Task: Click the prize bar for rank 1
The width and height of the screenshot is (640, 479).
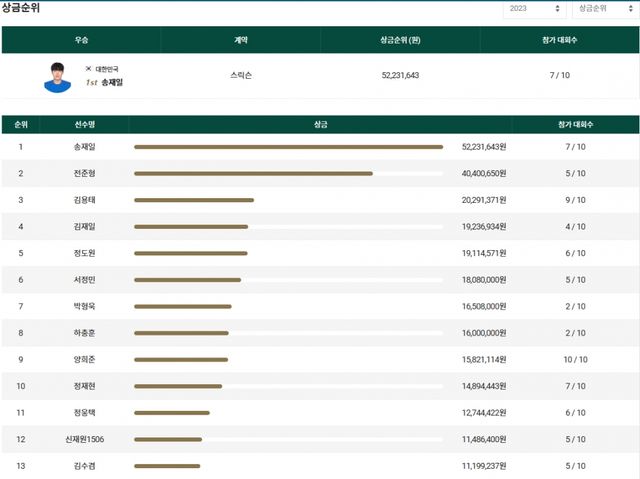Action: point(288,147)
